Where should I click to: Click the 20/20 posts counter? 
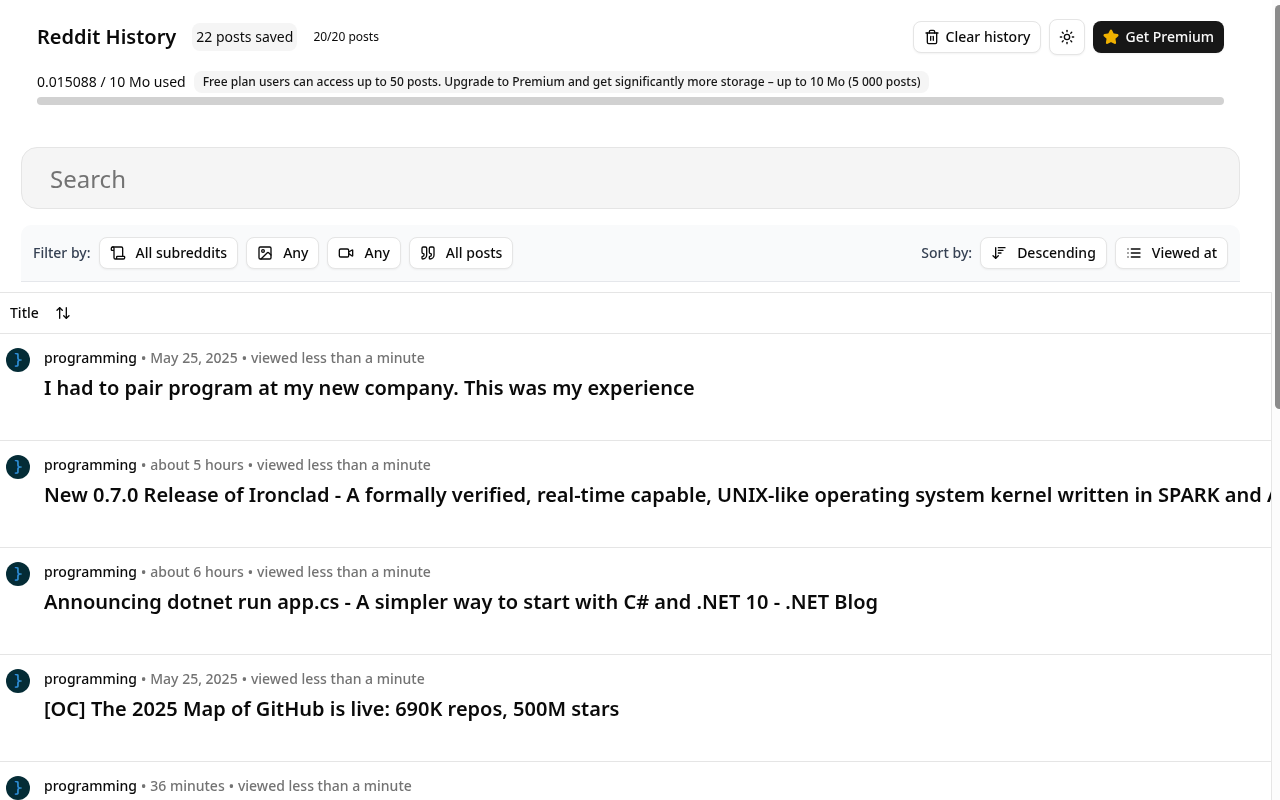[x=346, y=37]
